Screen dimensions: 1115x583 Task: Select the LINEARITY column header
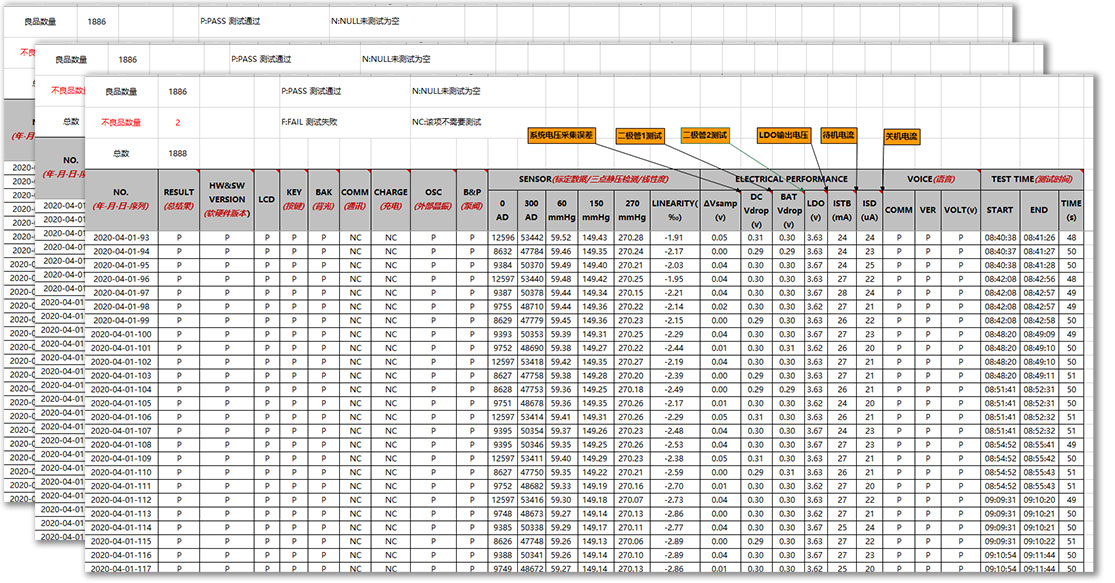pos(674,210)
